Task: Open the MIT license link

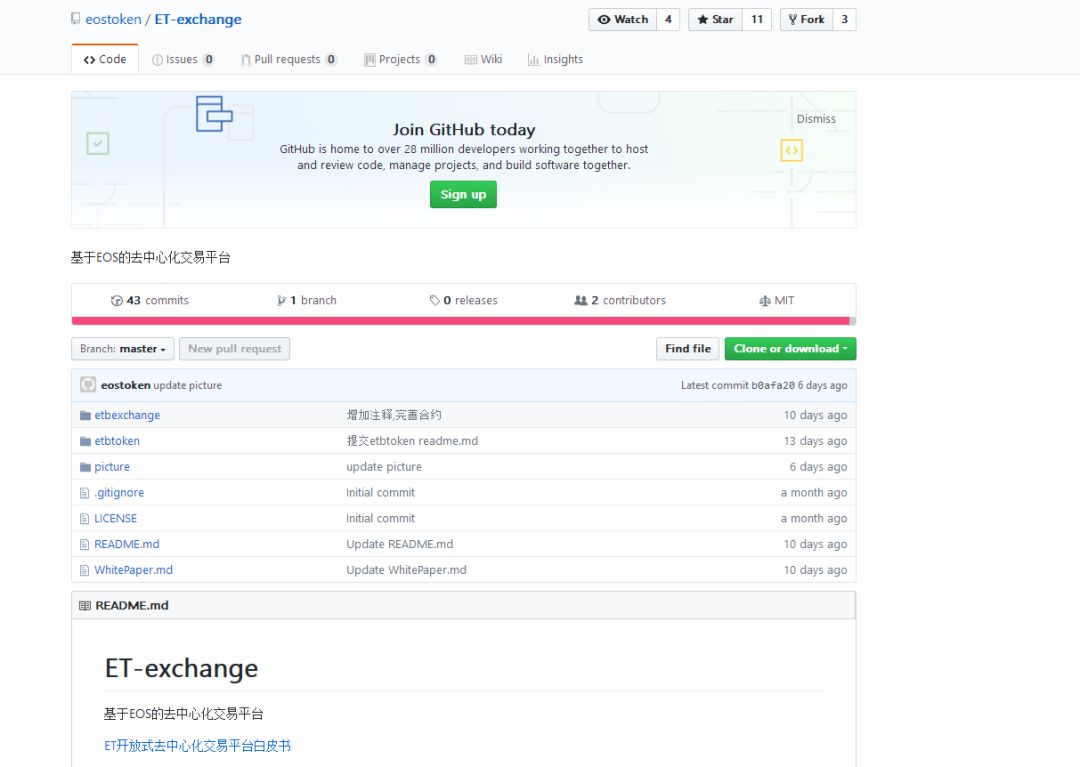Action: (x=777, y=300)
